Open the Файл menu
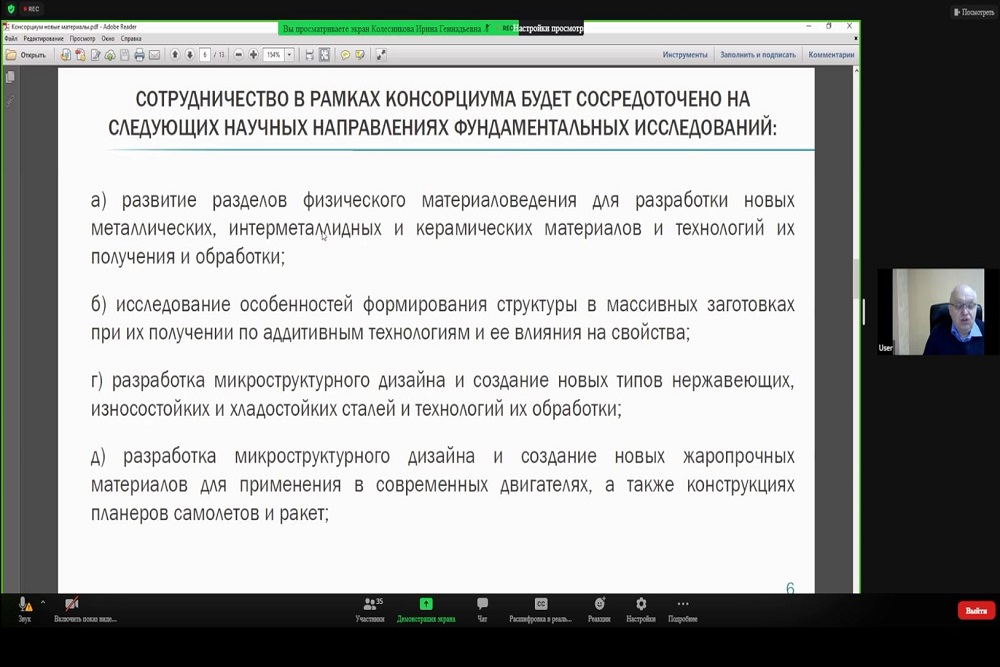Viewport: 1000px width, 667px height. pyautogui.click(x=11, y=38)
